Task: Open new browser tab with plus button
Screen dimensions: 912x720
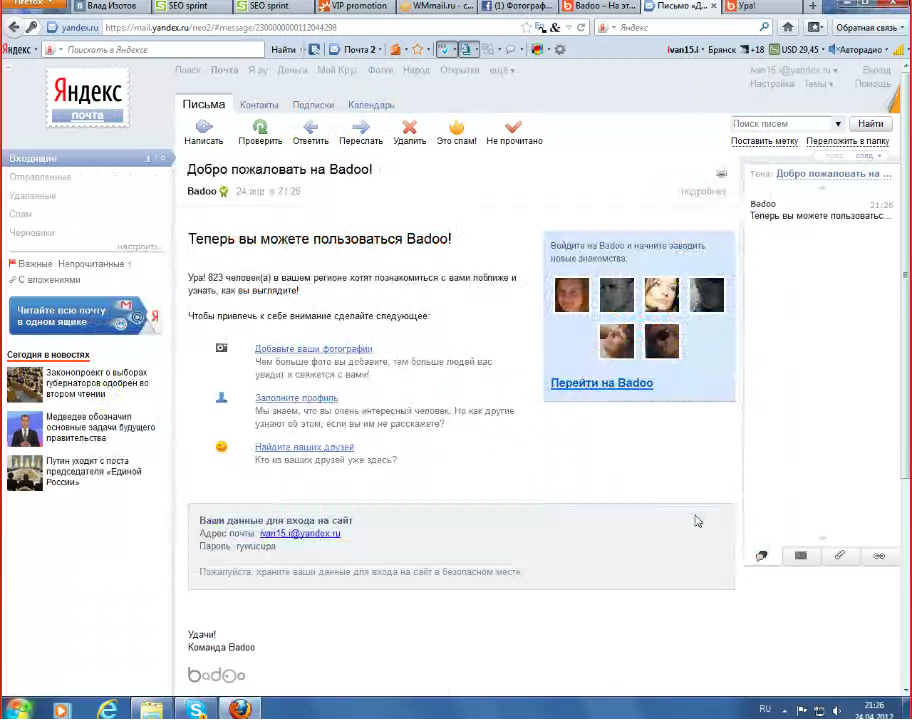Action: [x=813, y=6]
